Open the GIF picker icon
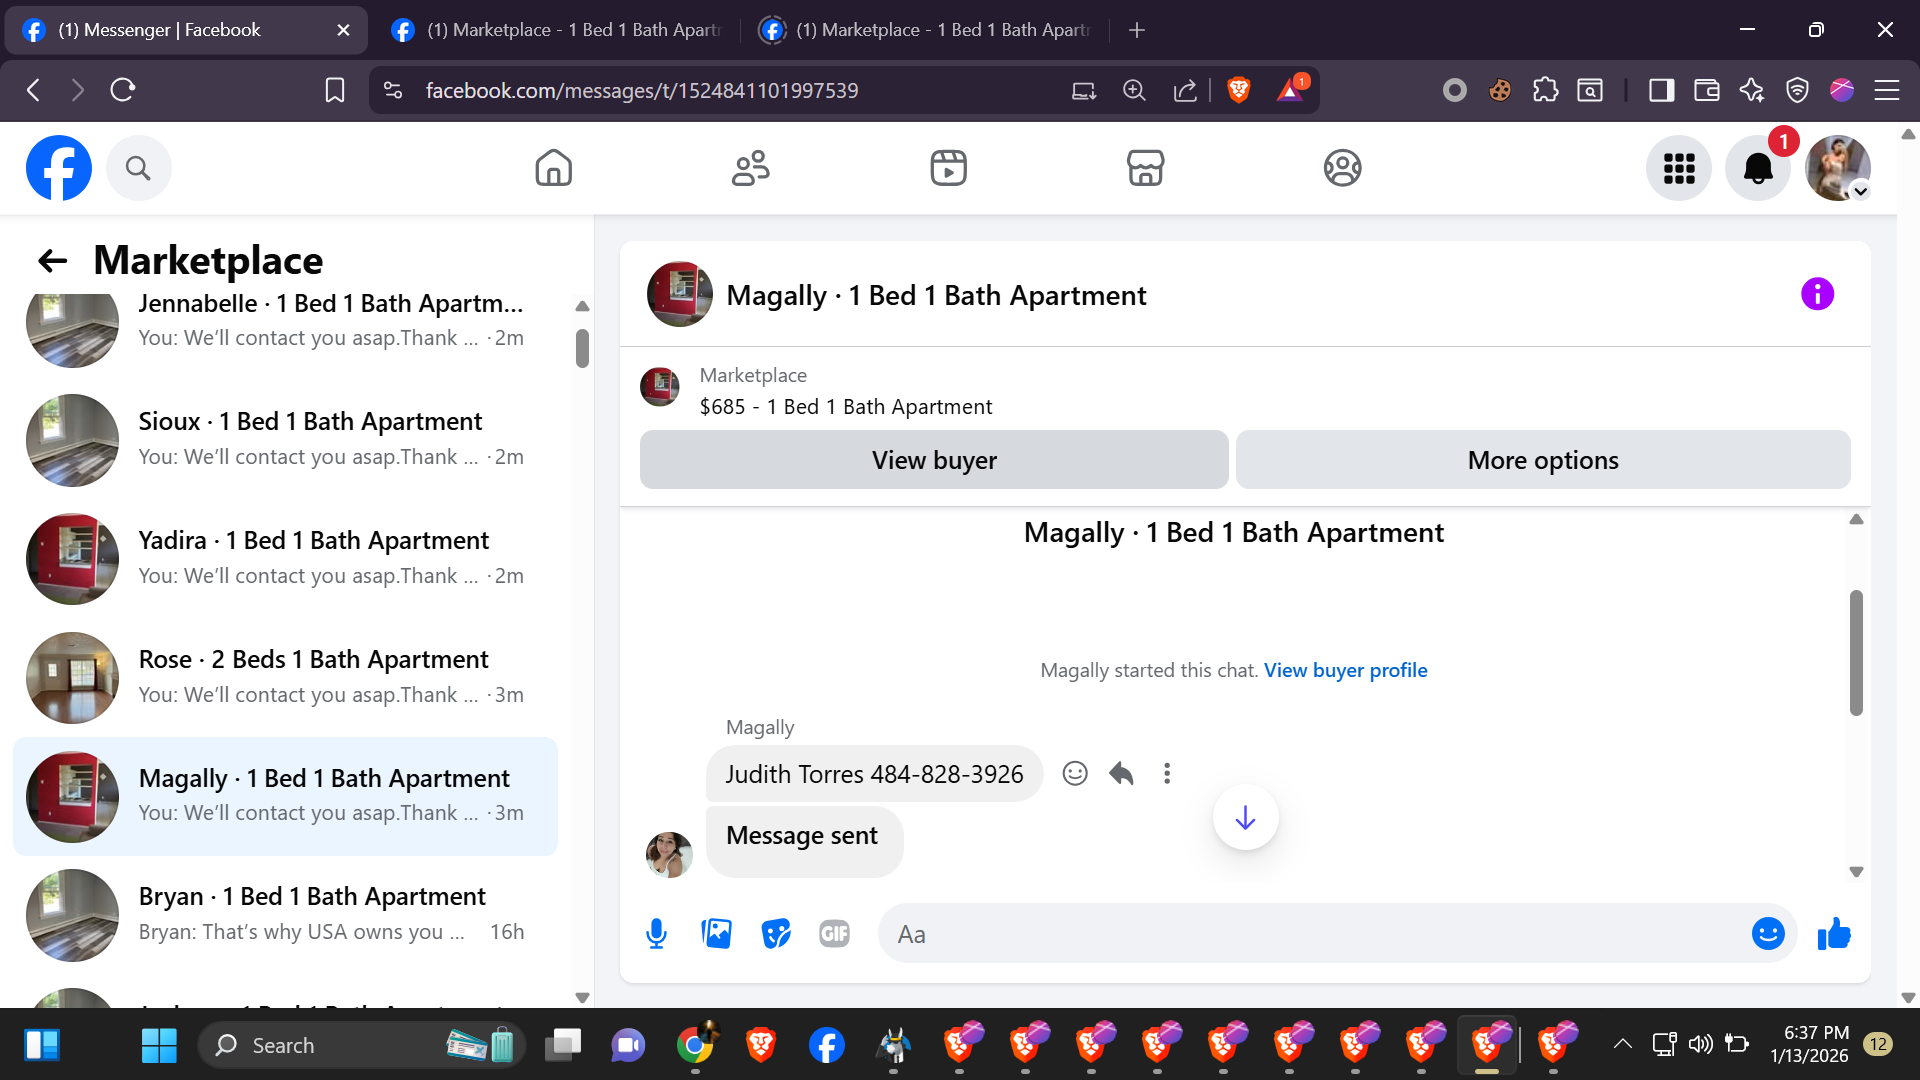 tap(834, 934)
